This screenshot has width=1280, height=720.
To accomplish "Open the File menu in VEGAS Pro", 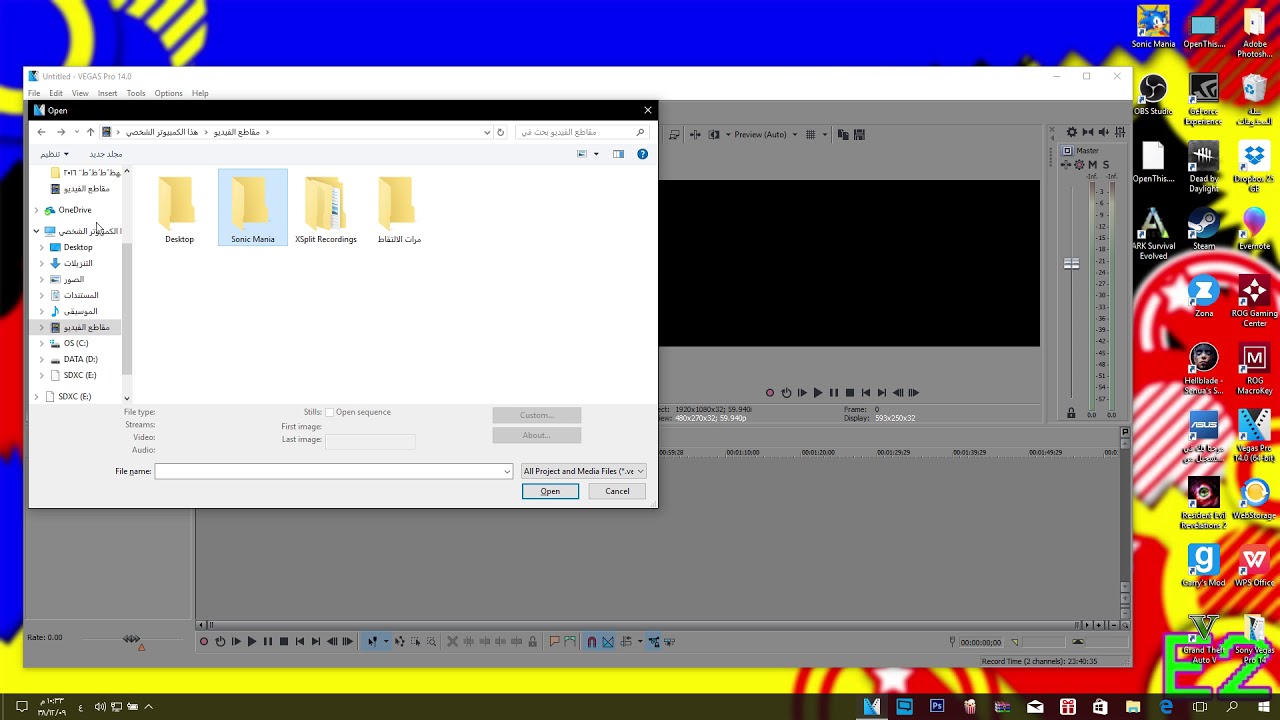I will (x=34, y=93).
